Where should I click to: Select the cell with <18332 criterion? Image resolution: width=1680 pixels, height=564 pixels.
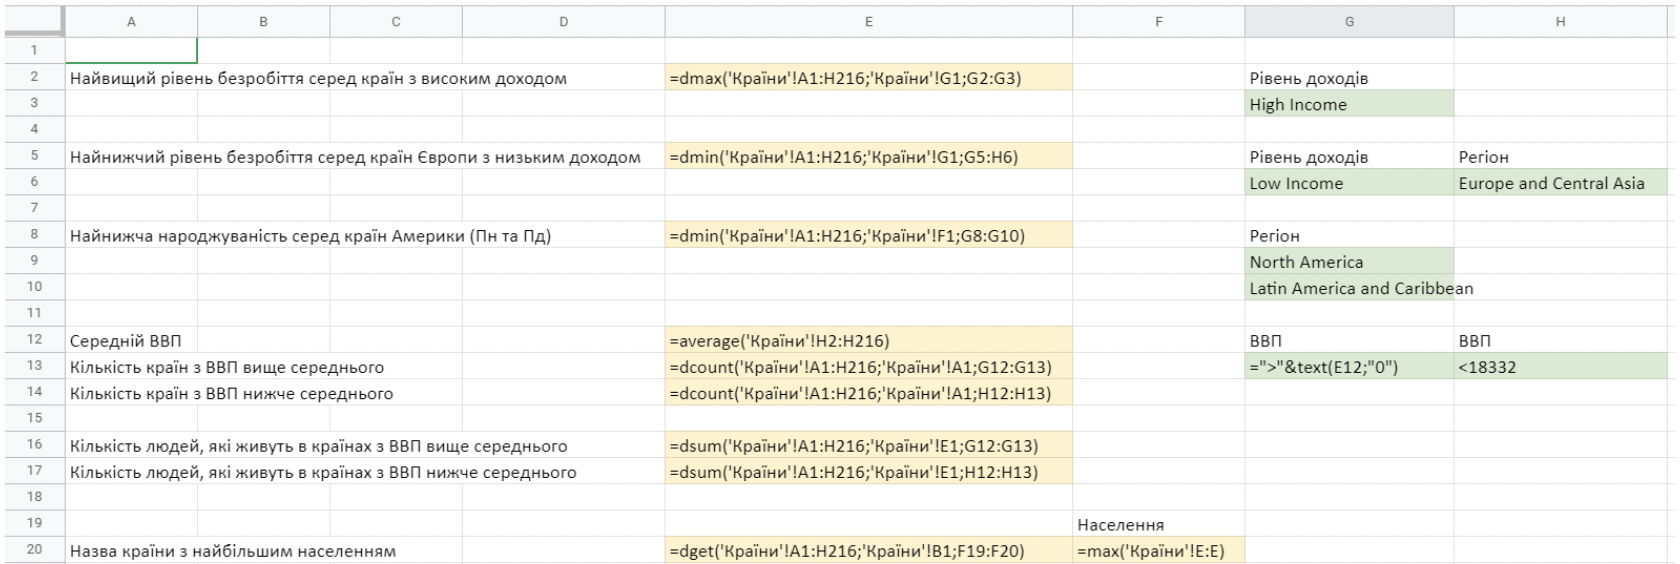(1560, 367)
